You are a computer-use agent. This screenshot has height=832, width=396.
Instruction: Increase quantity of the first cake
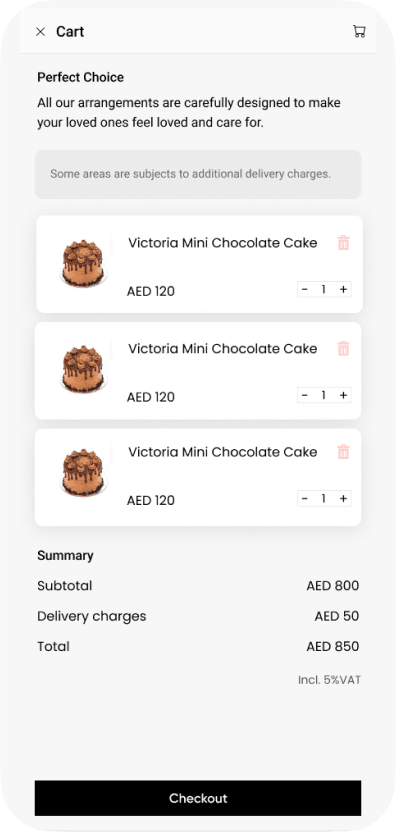(343, 290)
